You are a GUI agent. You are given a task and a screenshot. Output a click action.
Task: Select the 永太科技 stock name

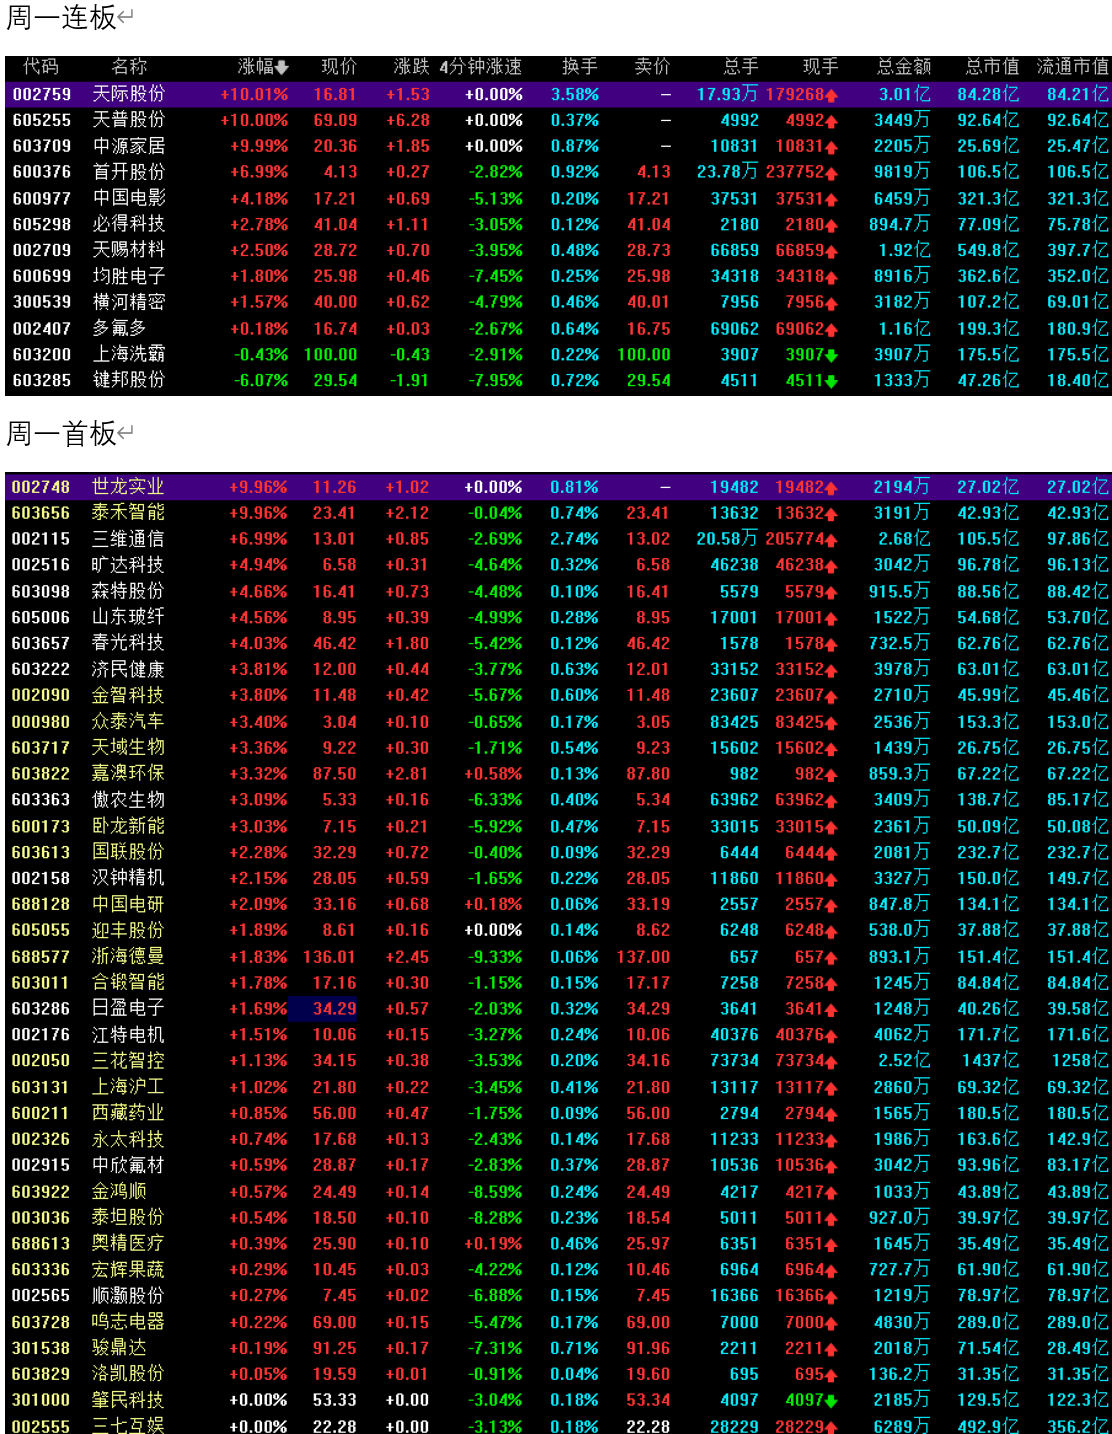129,1139
